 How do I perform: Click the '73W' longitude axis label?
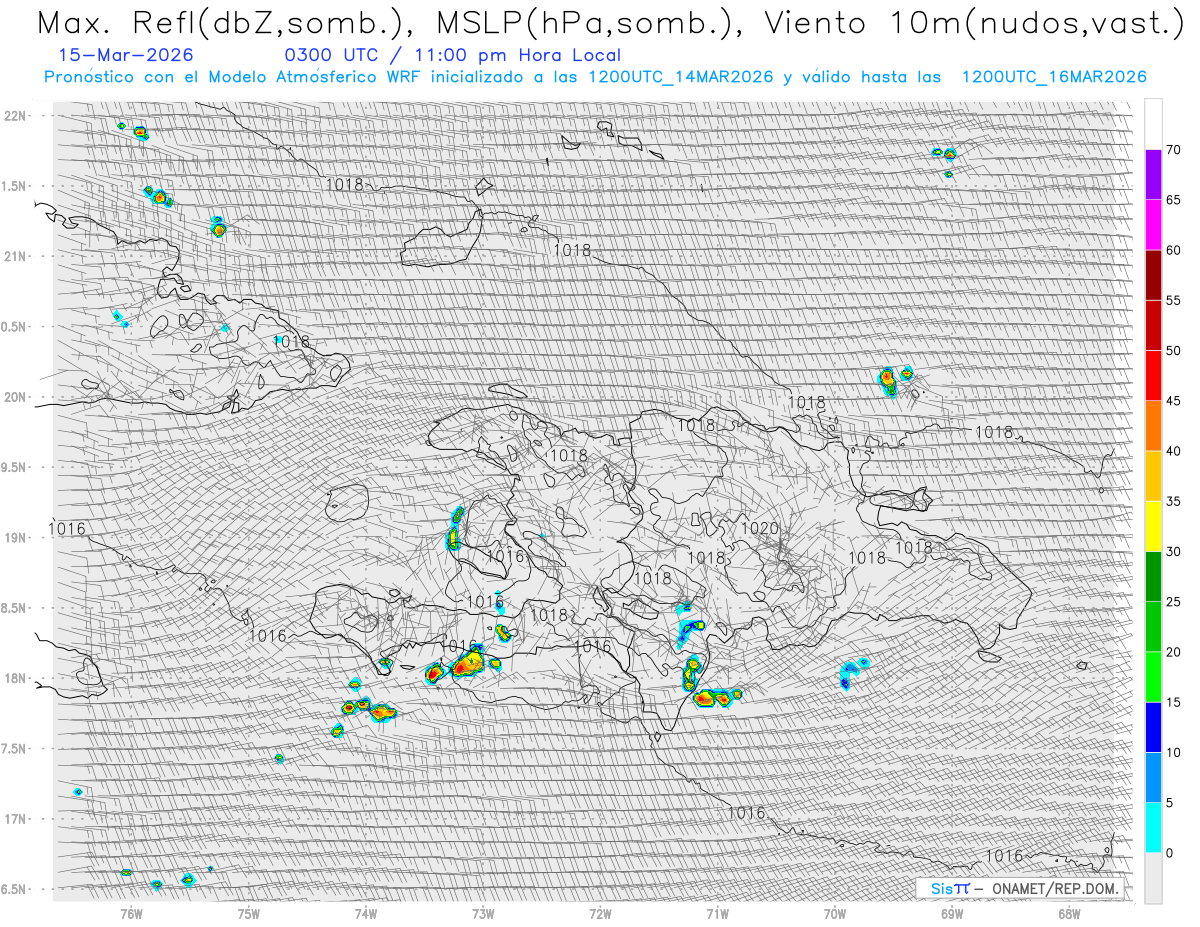click(x=483, y=914)
